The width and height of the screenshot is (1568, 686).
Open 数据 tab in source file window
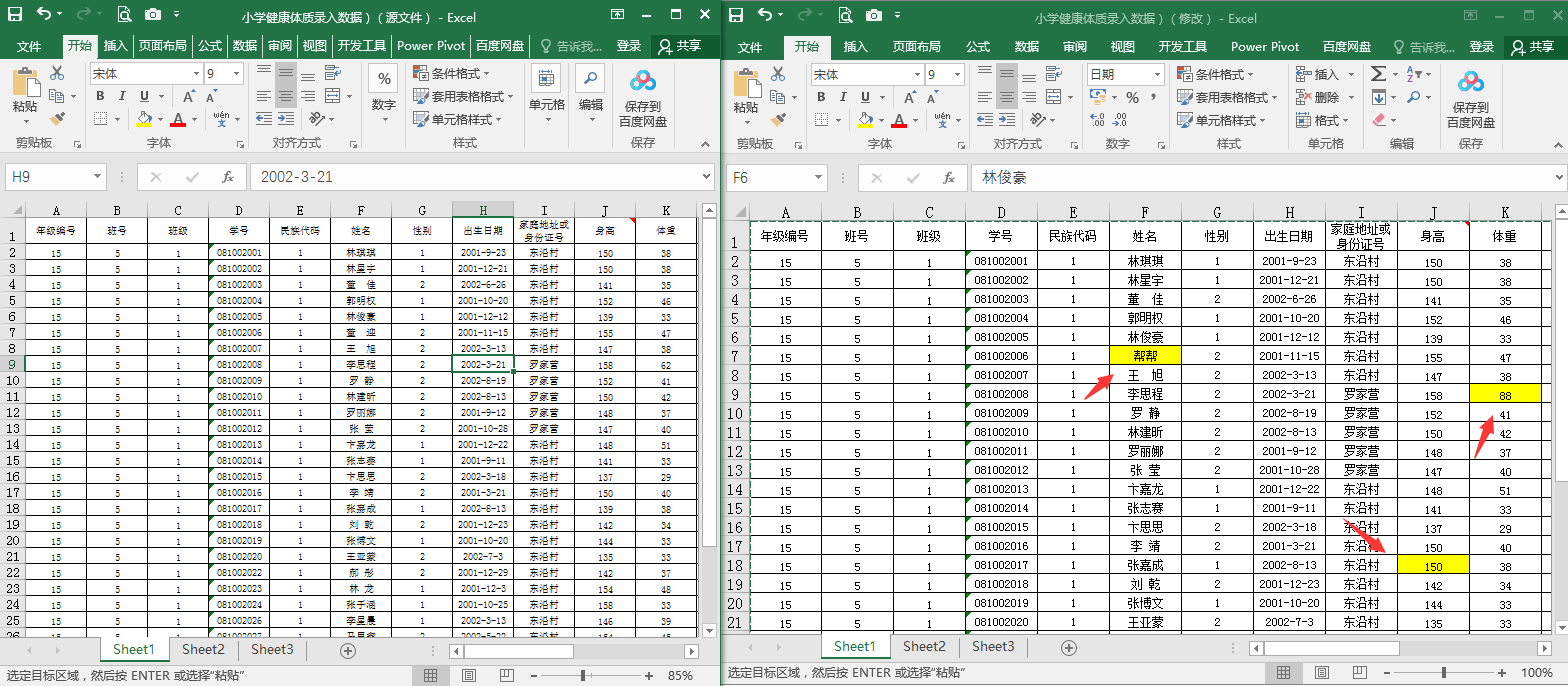245,46
